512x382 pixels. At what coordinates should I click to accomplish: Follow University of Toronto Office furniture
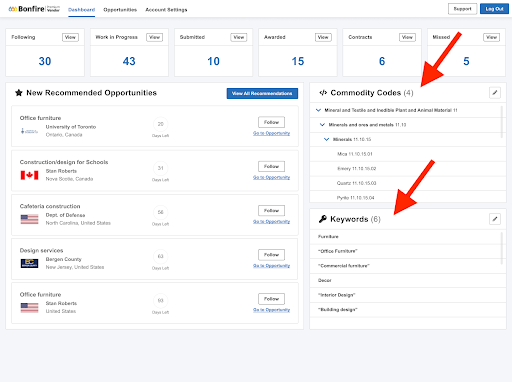[271, 122]
